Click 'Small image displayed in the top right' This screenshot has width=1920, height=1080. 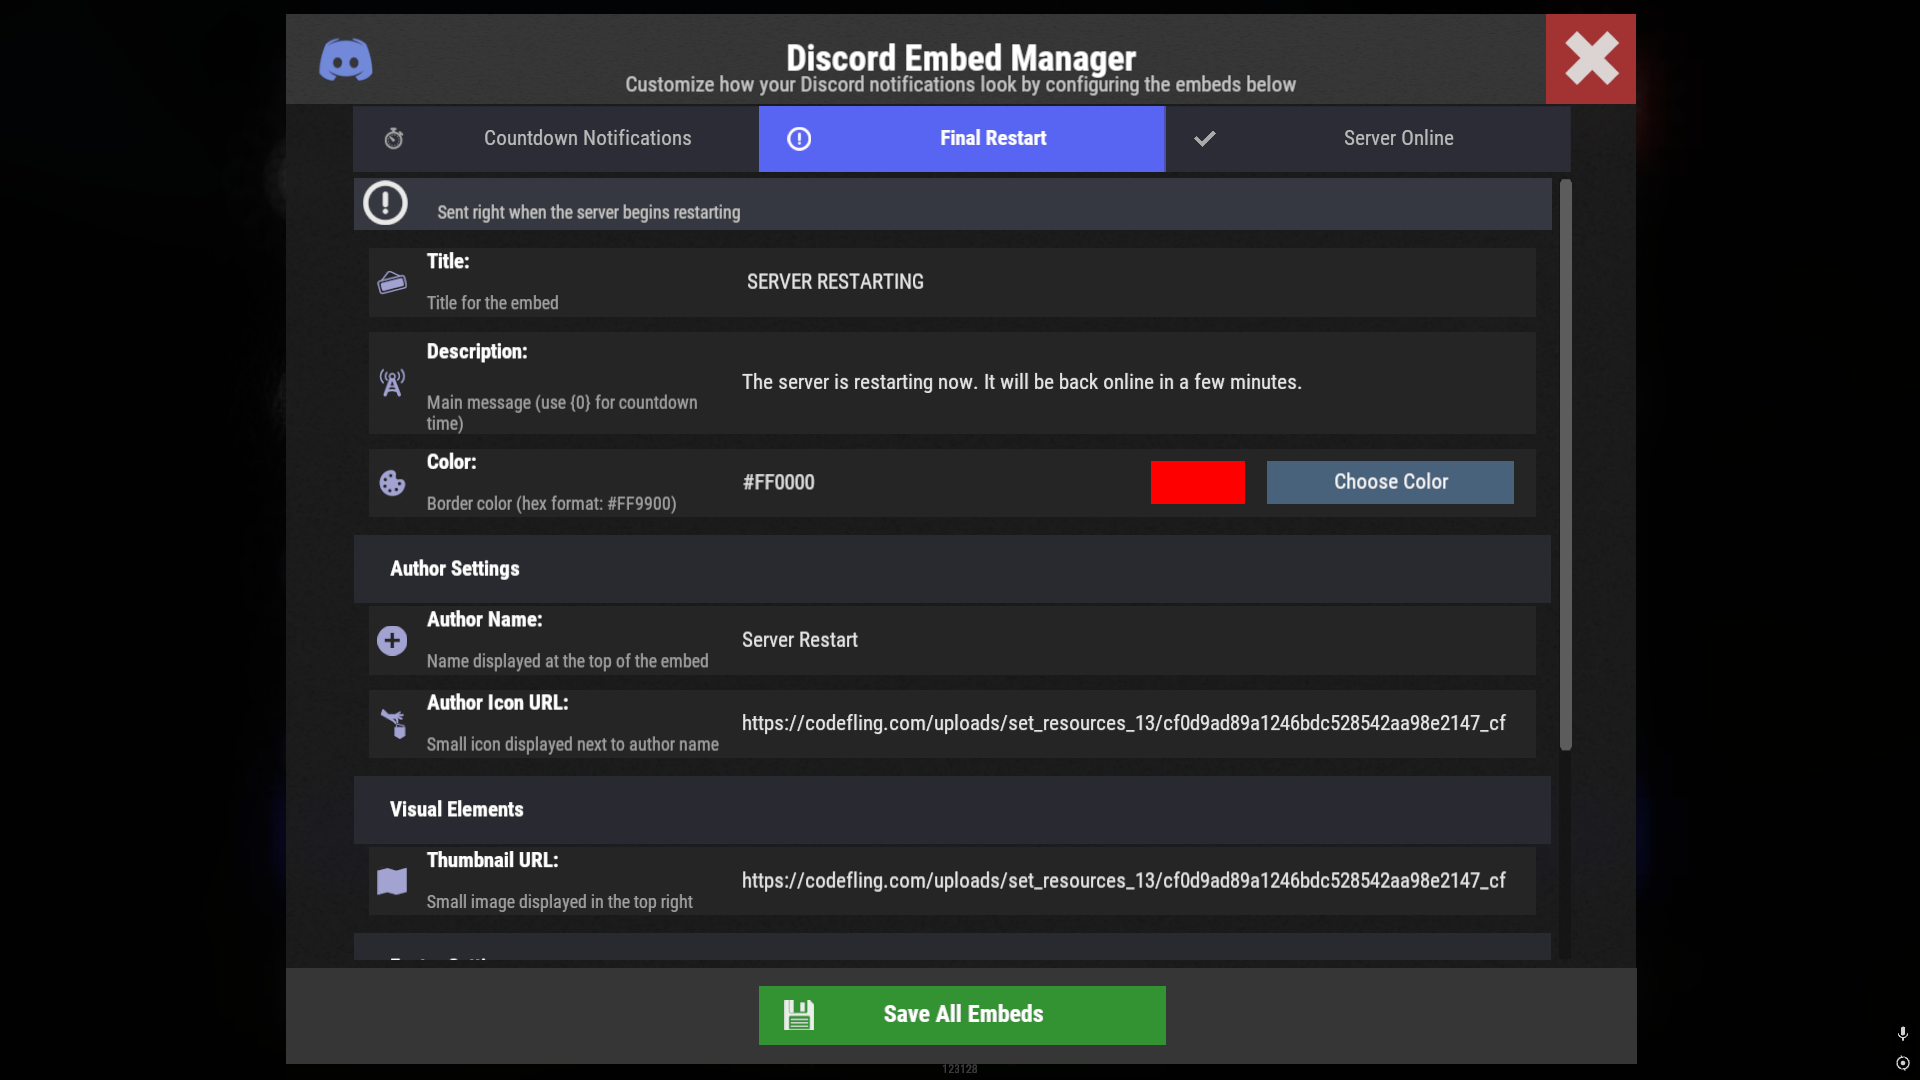click(x=560, y=902)
